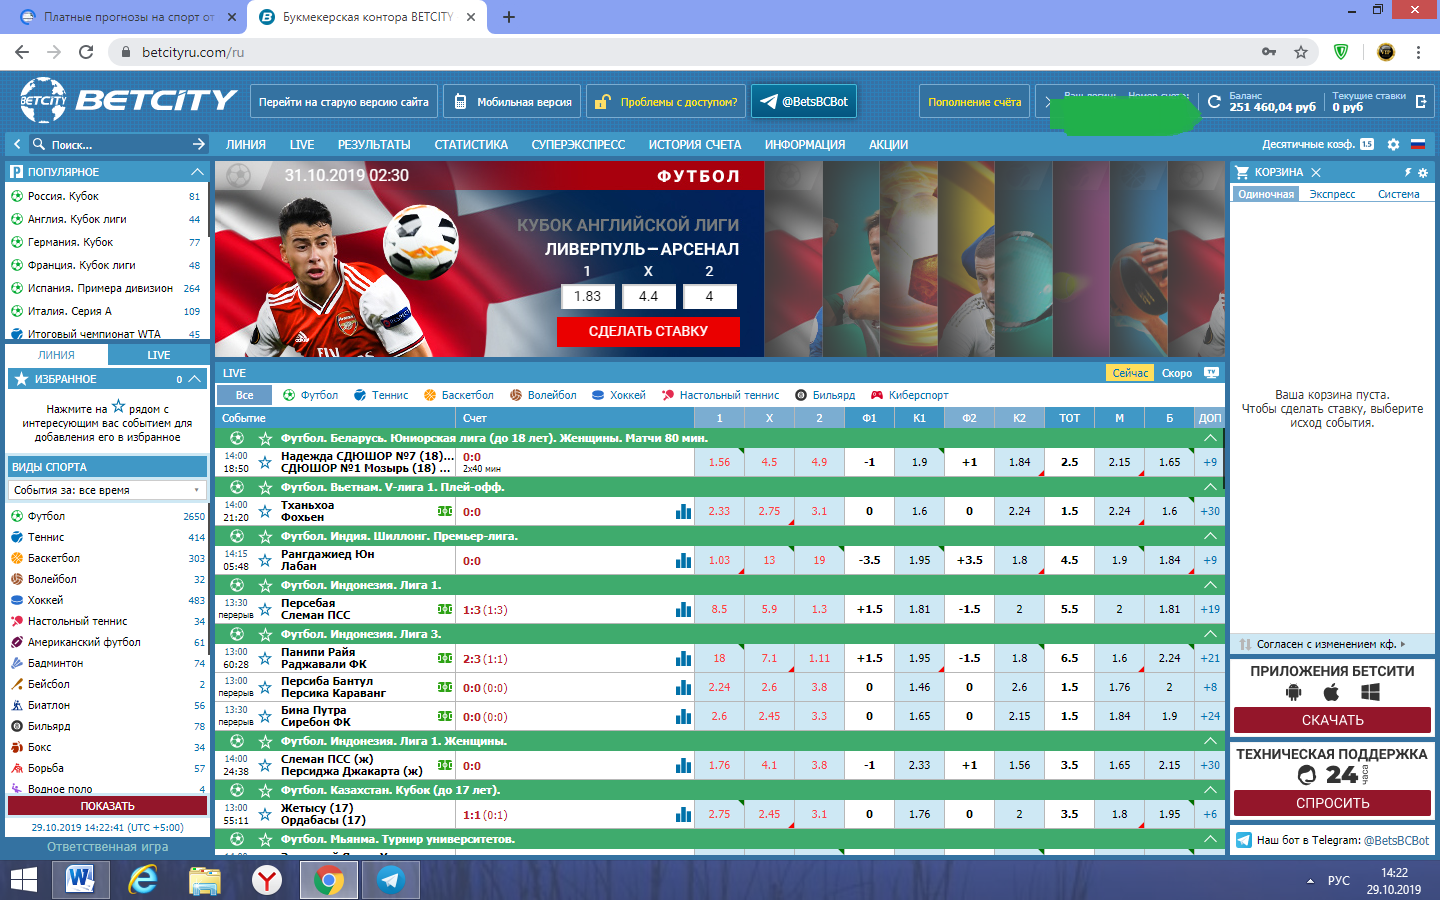Select Хоккей in sports list
This screenshot has width=1440, height=900.
[45, 600]
